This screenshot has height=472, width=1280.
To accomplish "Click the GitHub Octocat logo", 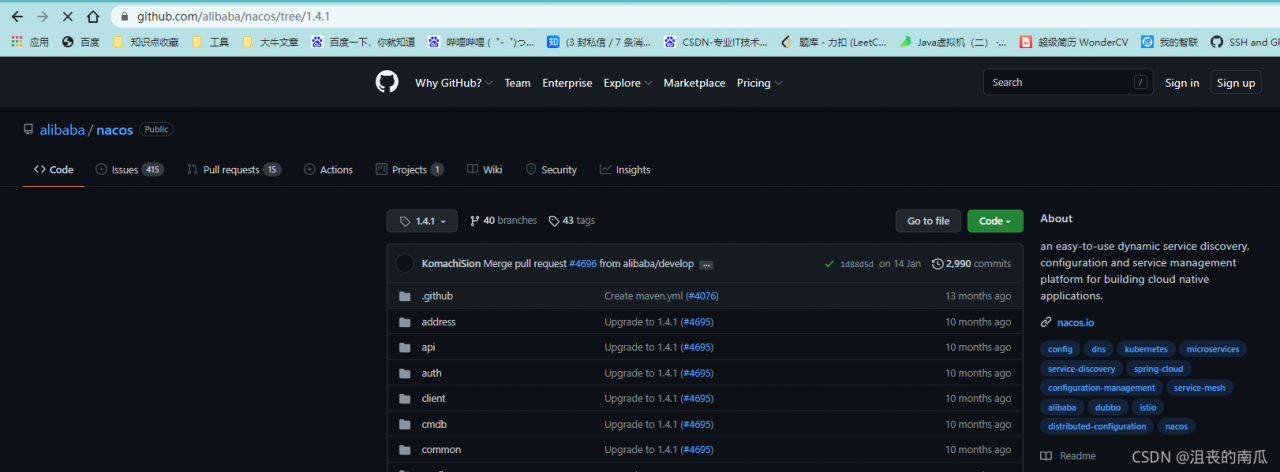I will click(387, 82).
